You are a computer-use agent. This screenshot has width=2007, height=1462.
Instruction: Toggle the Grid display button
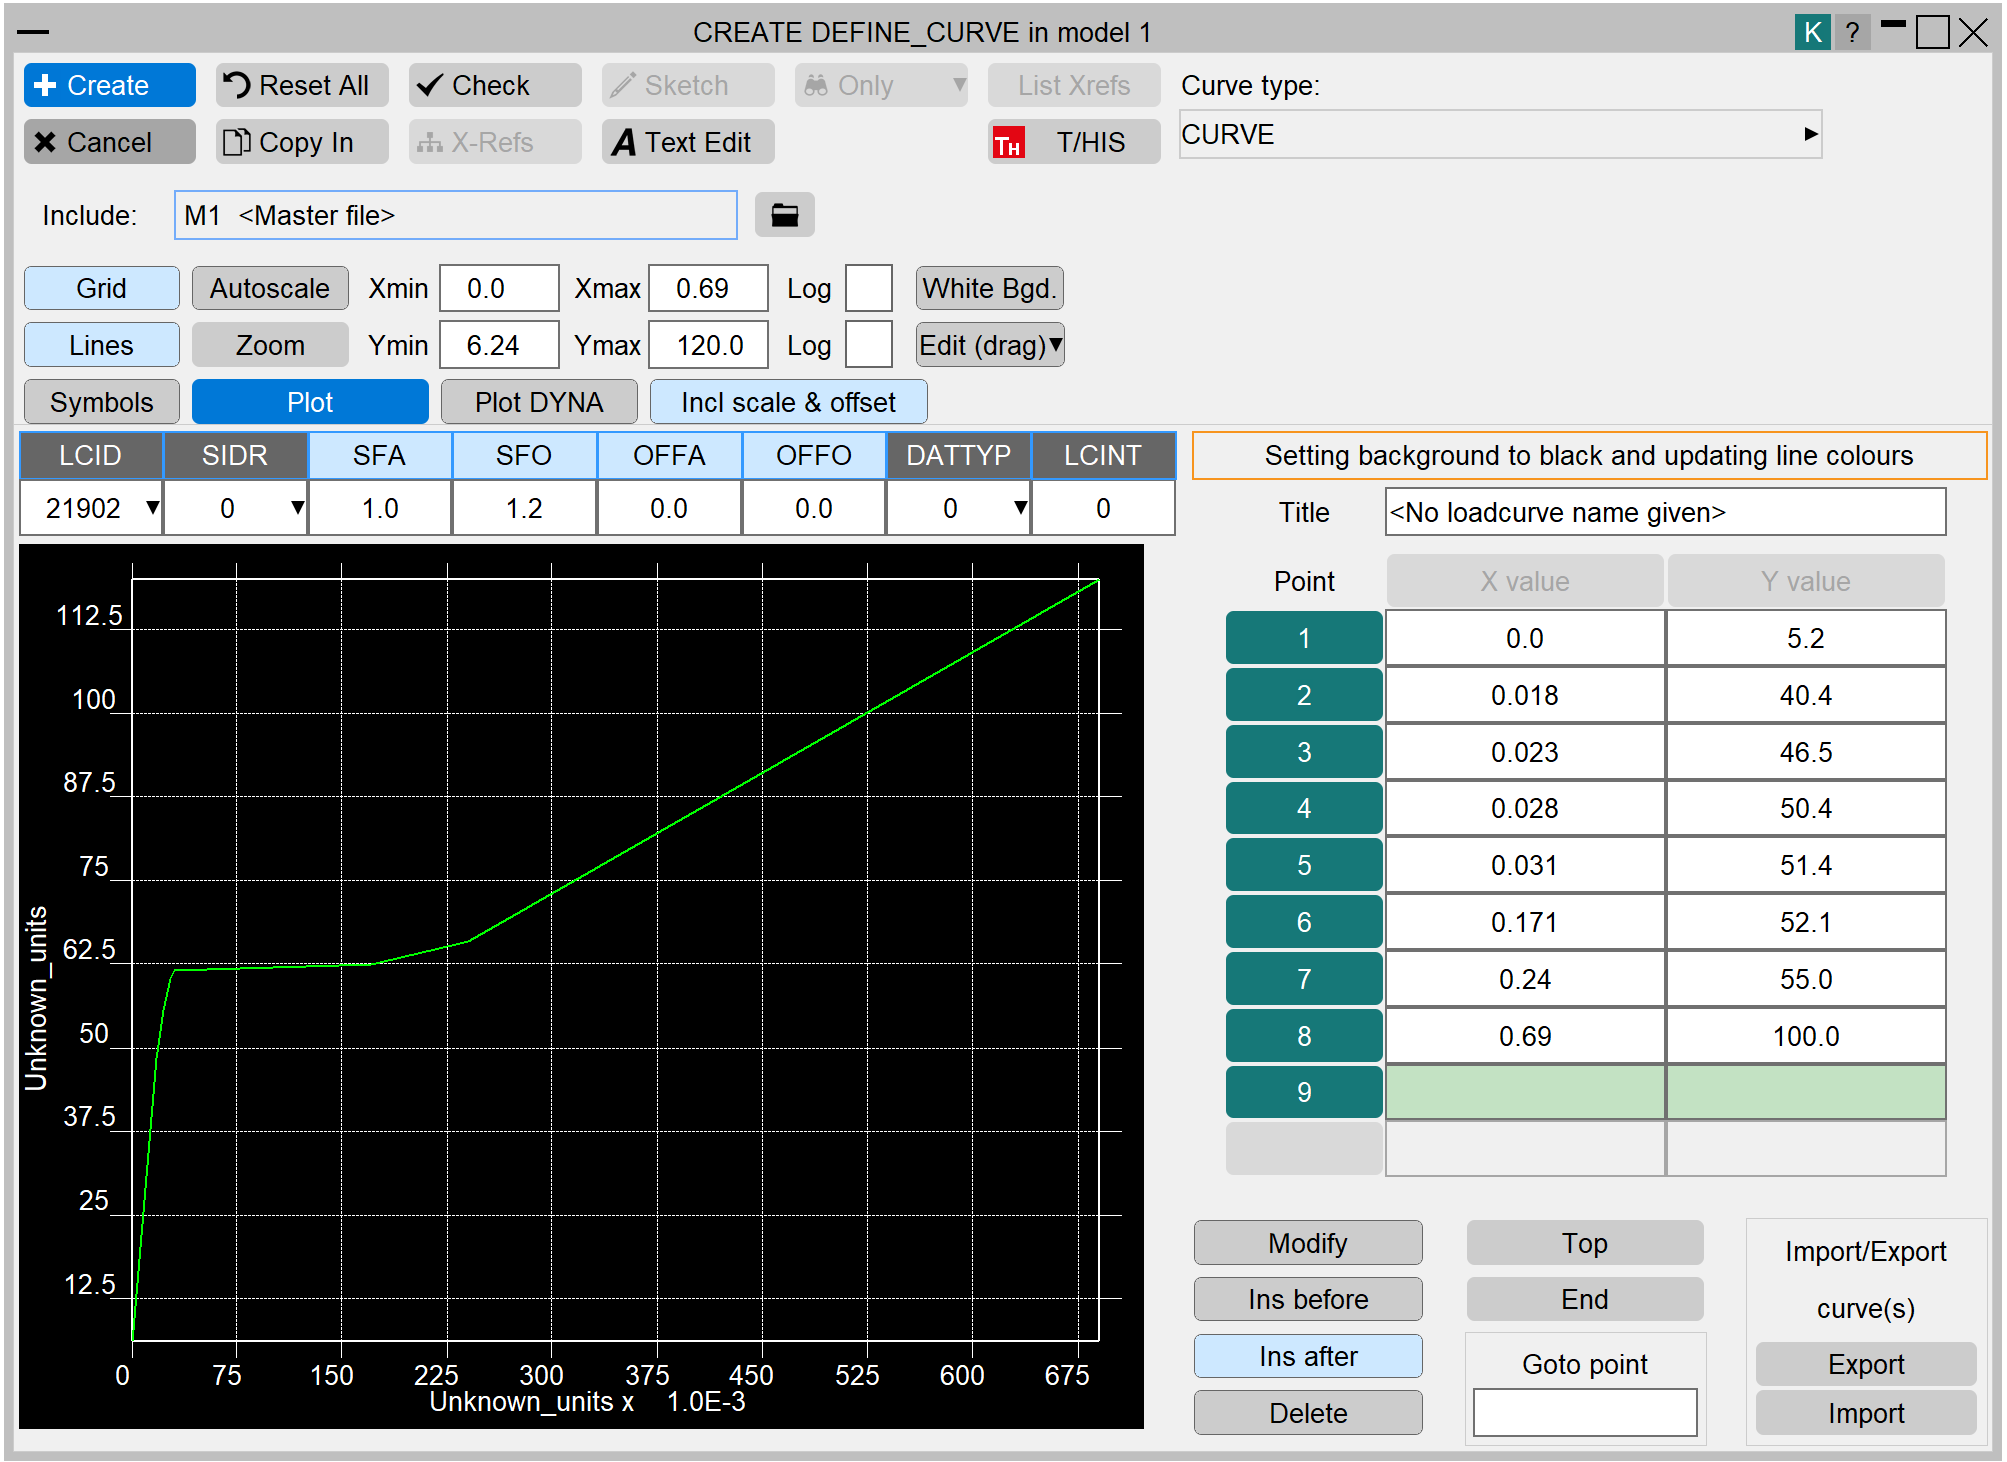(101, 289)
